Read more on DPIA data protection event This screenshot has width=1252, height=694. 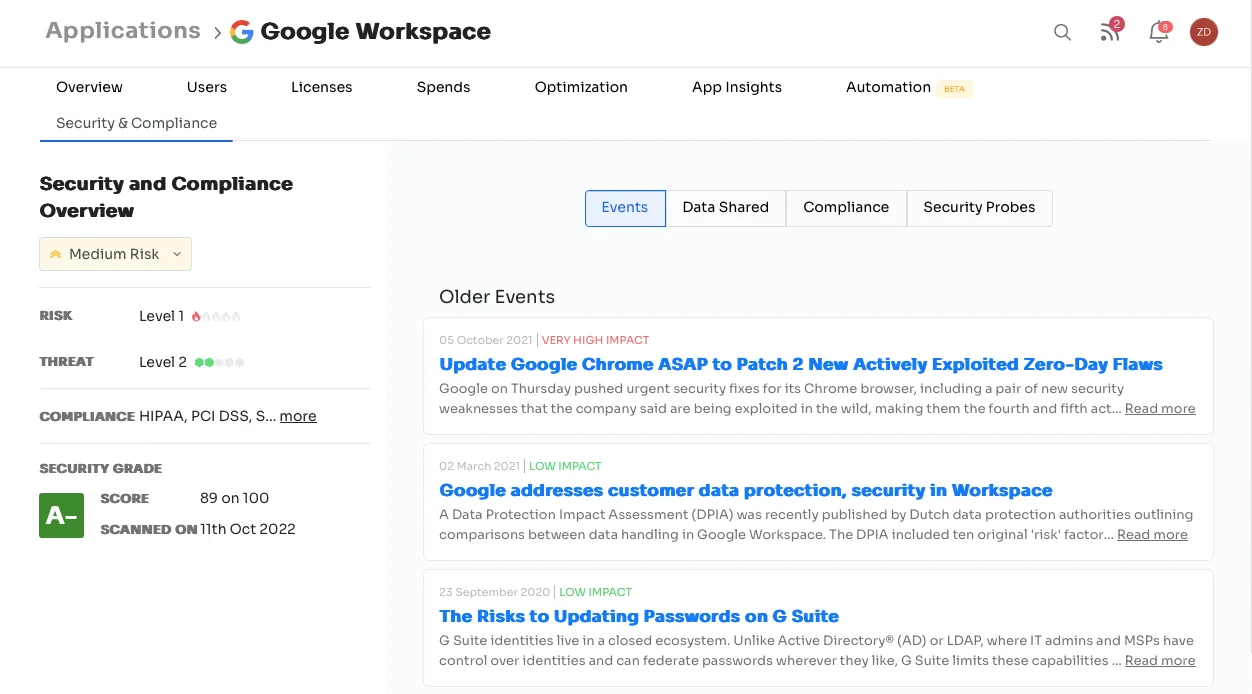[1152, 534]
